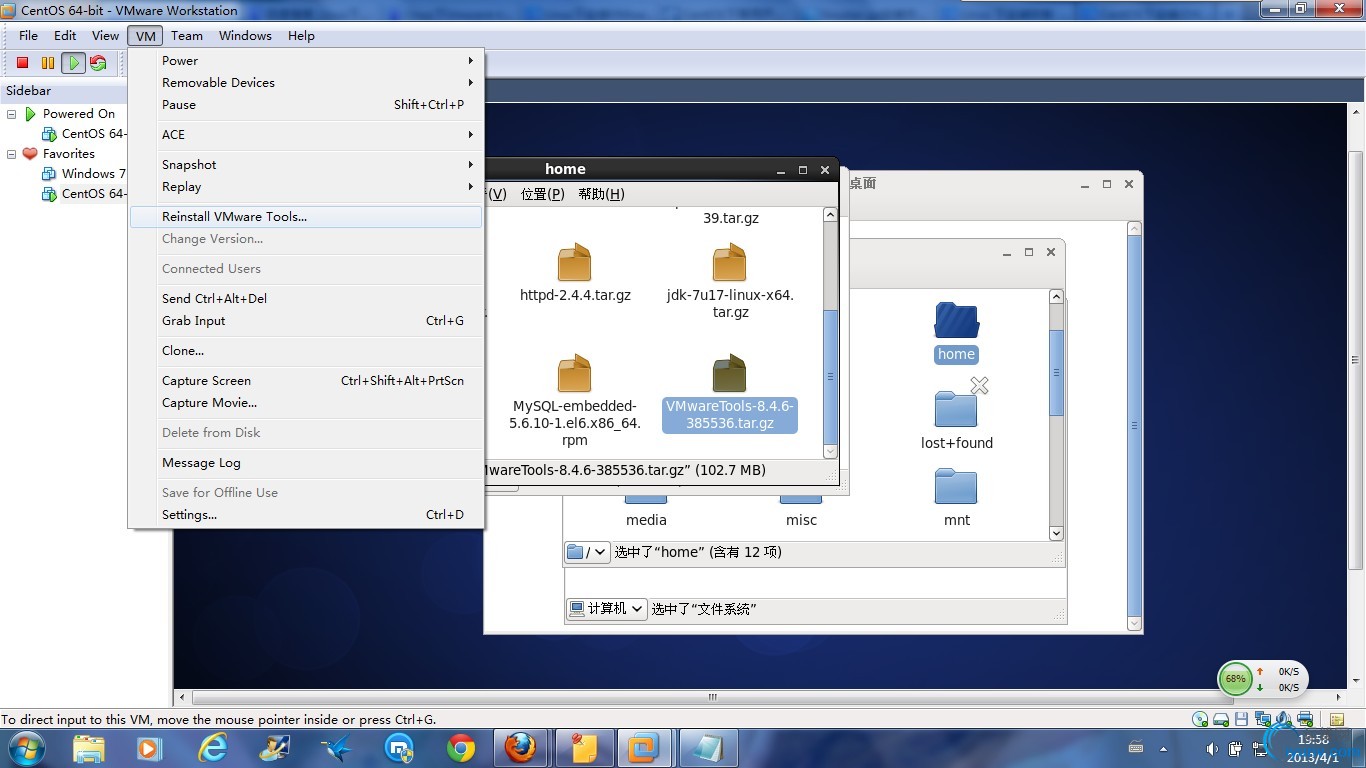This screenshot has height=768, width=1366.
Task: Open the Team menu
Action: pos(187,35)
